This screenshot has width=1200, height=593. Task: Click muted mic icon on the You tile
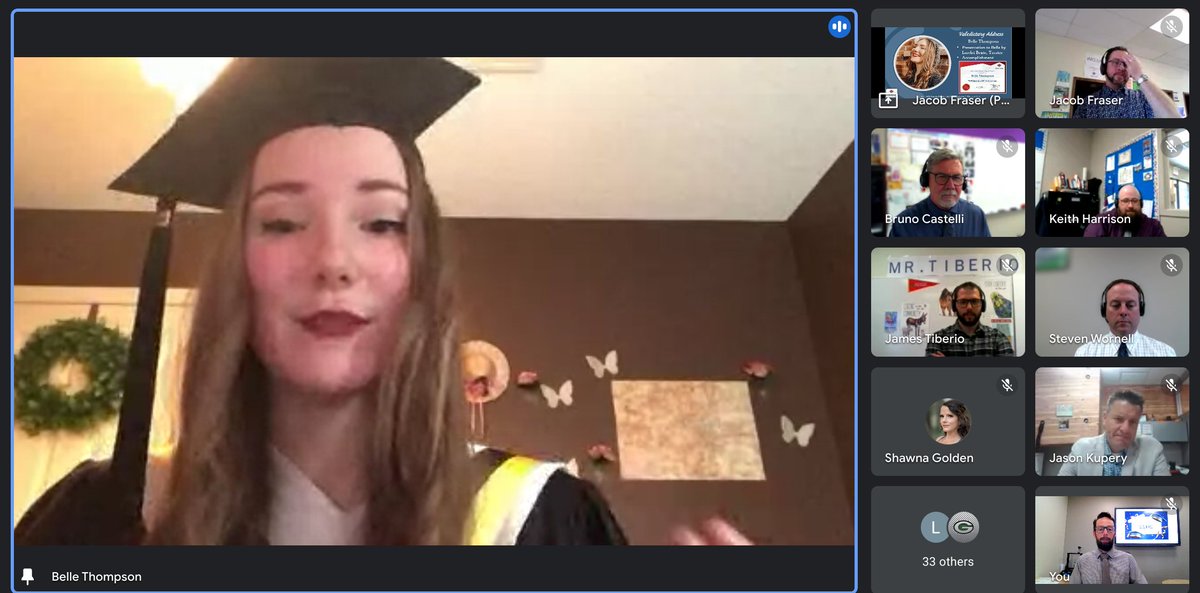(1171, 503)
